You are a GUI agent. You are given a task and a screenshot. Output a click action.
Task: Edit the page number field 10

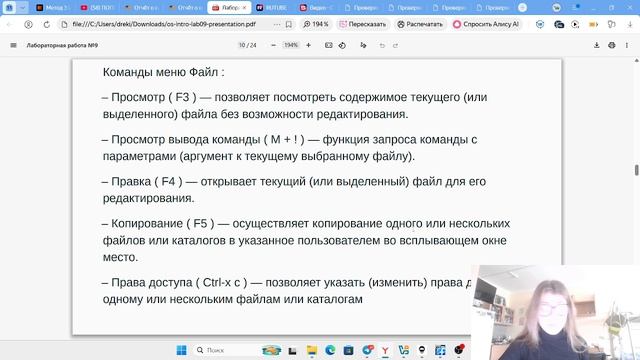tap(242, 45)
